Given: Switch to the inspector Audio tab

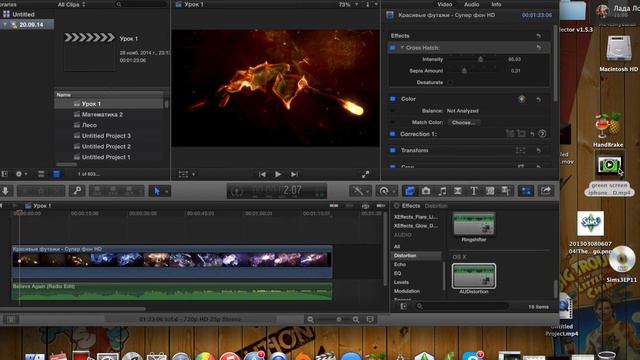Looking at the screenshot, I should point(471,4).
